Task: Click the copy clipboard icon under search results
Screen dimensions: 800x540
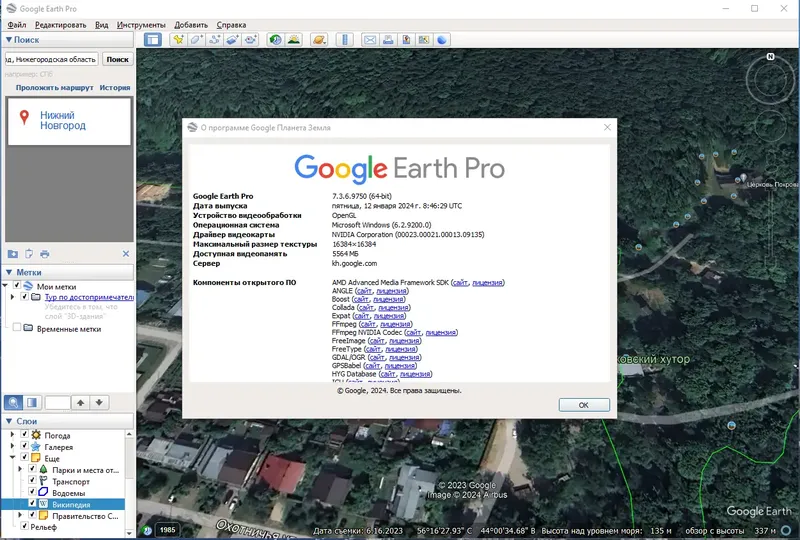Action: (29, 254)
